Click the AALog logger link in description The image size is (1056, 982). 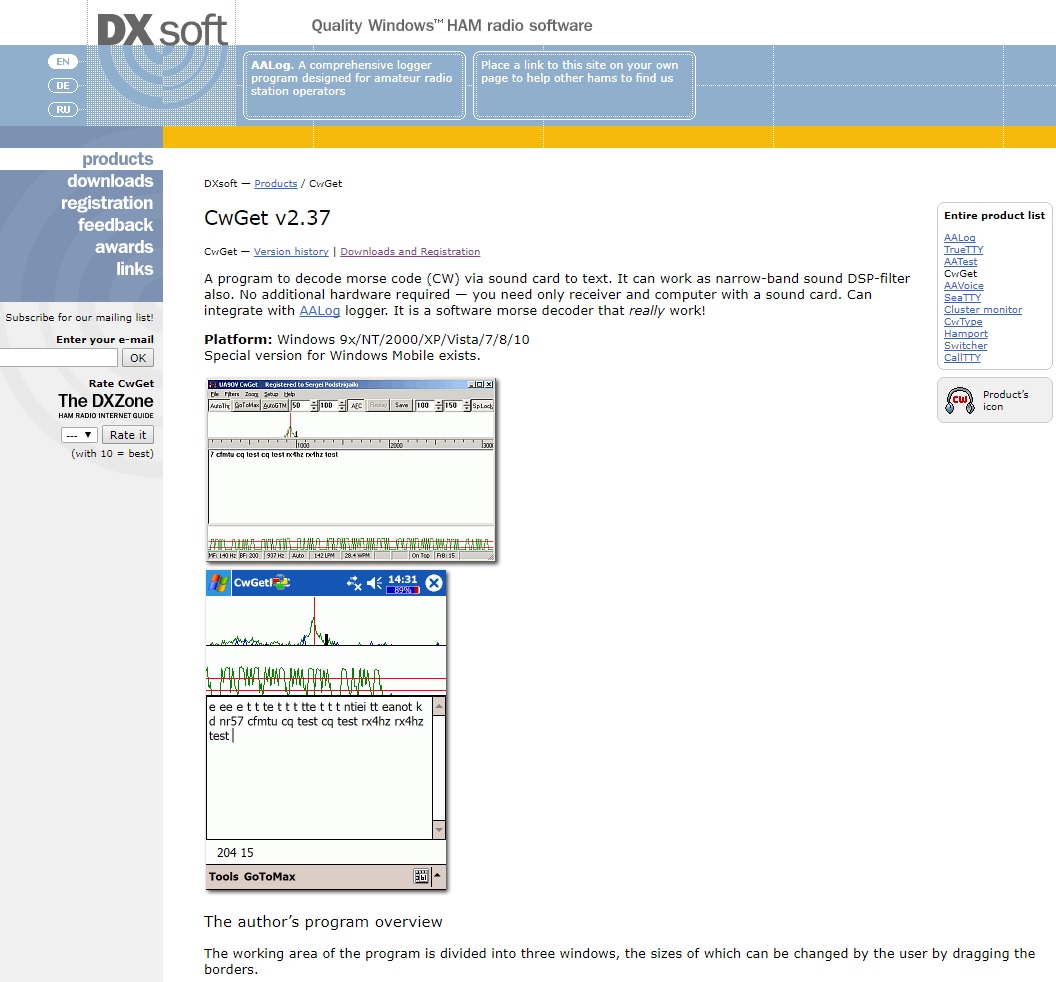point(319,311)
